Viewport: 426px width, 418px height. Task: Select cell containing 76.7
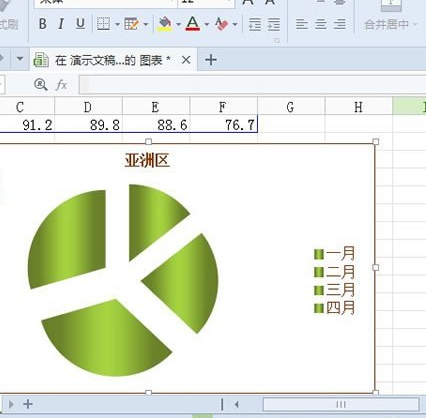223,124
